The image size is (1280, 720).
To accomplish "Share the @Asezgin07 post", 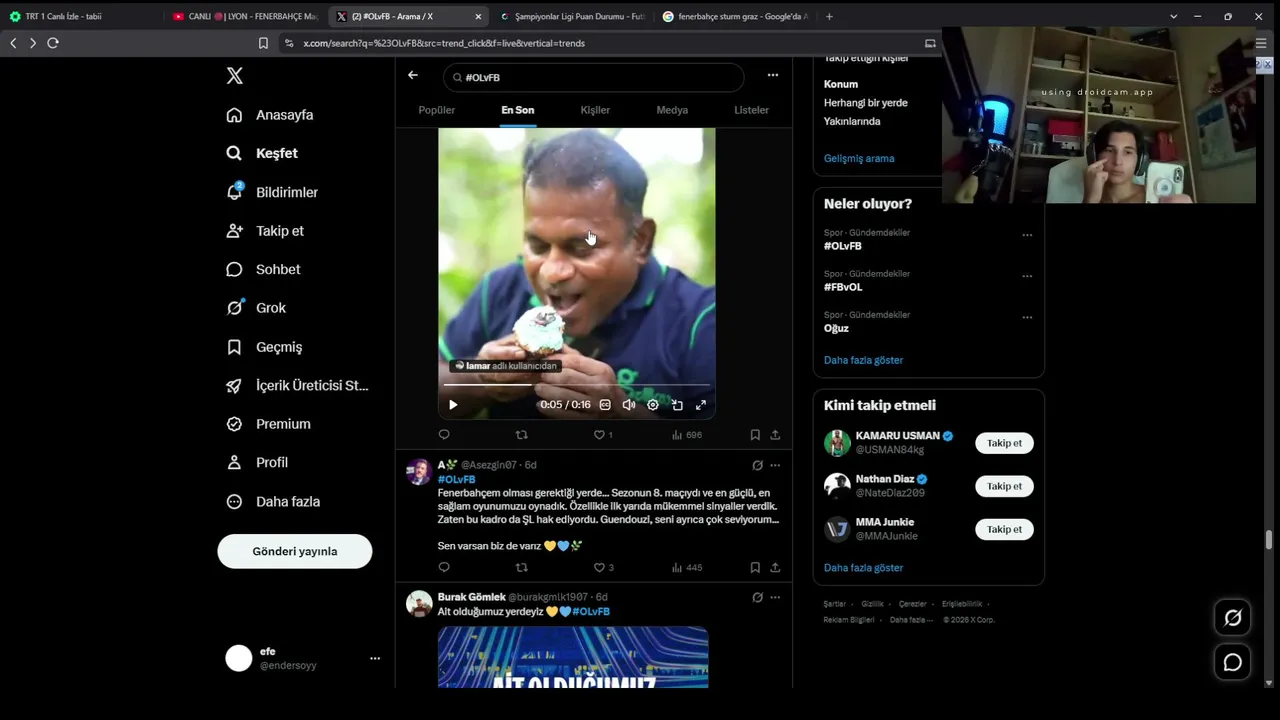I will (775, 567).
